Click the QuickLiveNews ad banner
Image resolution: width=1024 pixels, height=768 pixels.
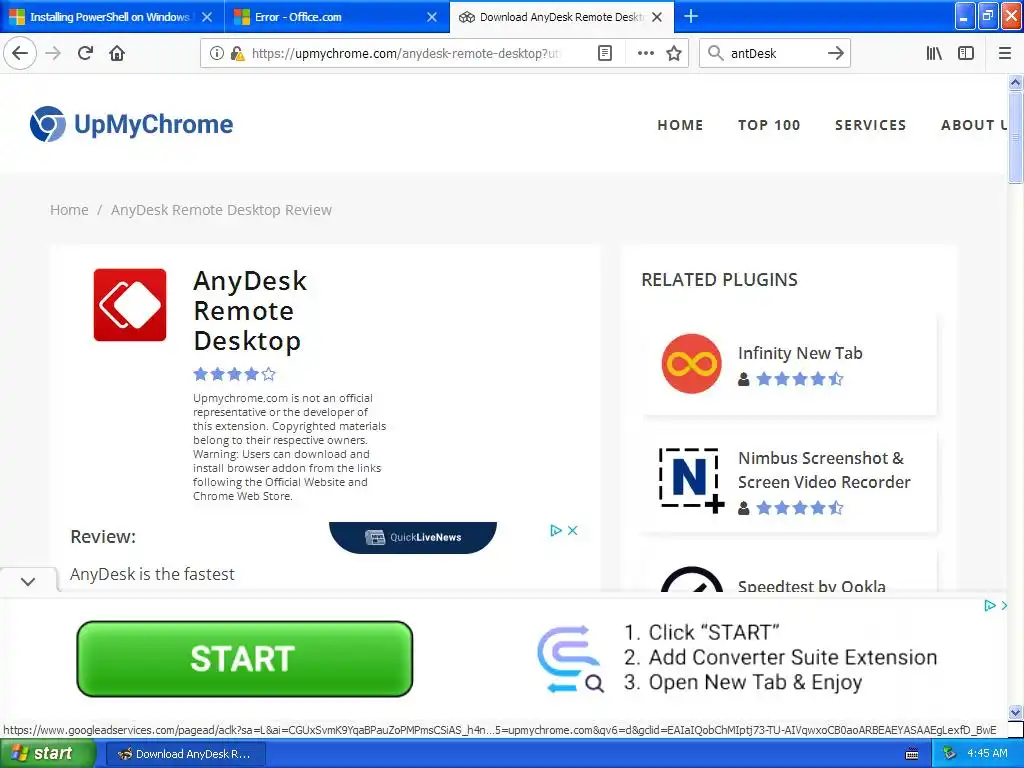click(x=413, y=537)
